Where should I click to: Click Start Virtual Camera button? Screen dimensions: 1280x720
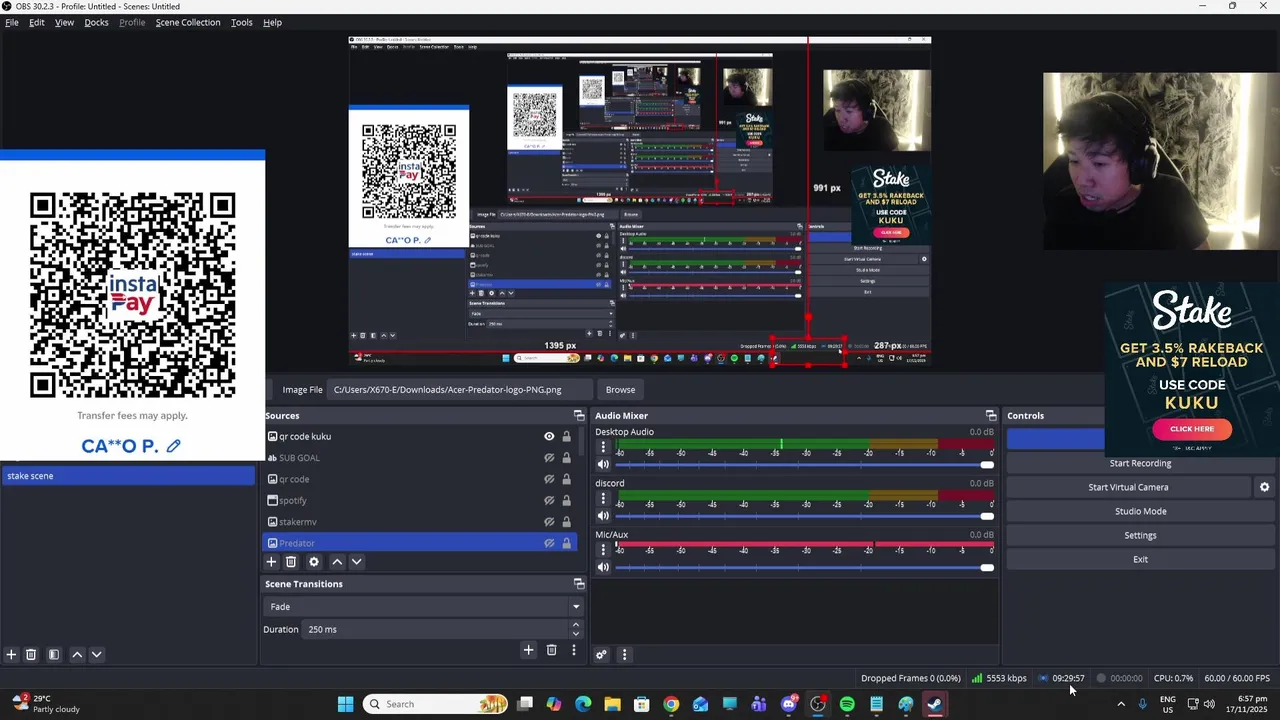pyautogui.click(x=1128, y=487)
